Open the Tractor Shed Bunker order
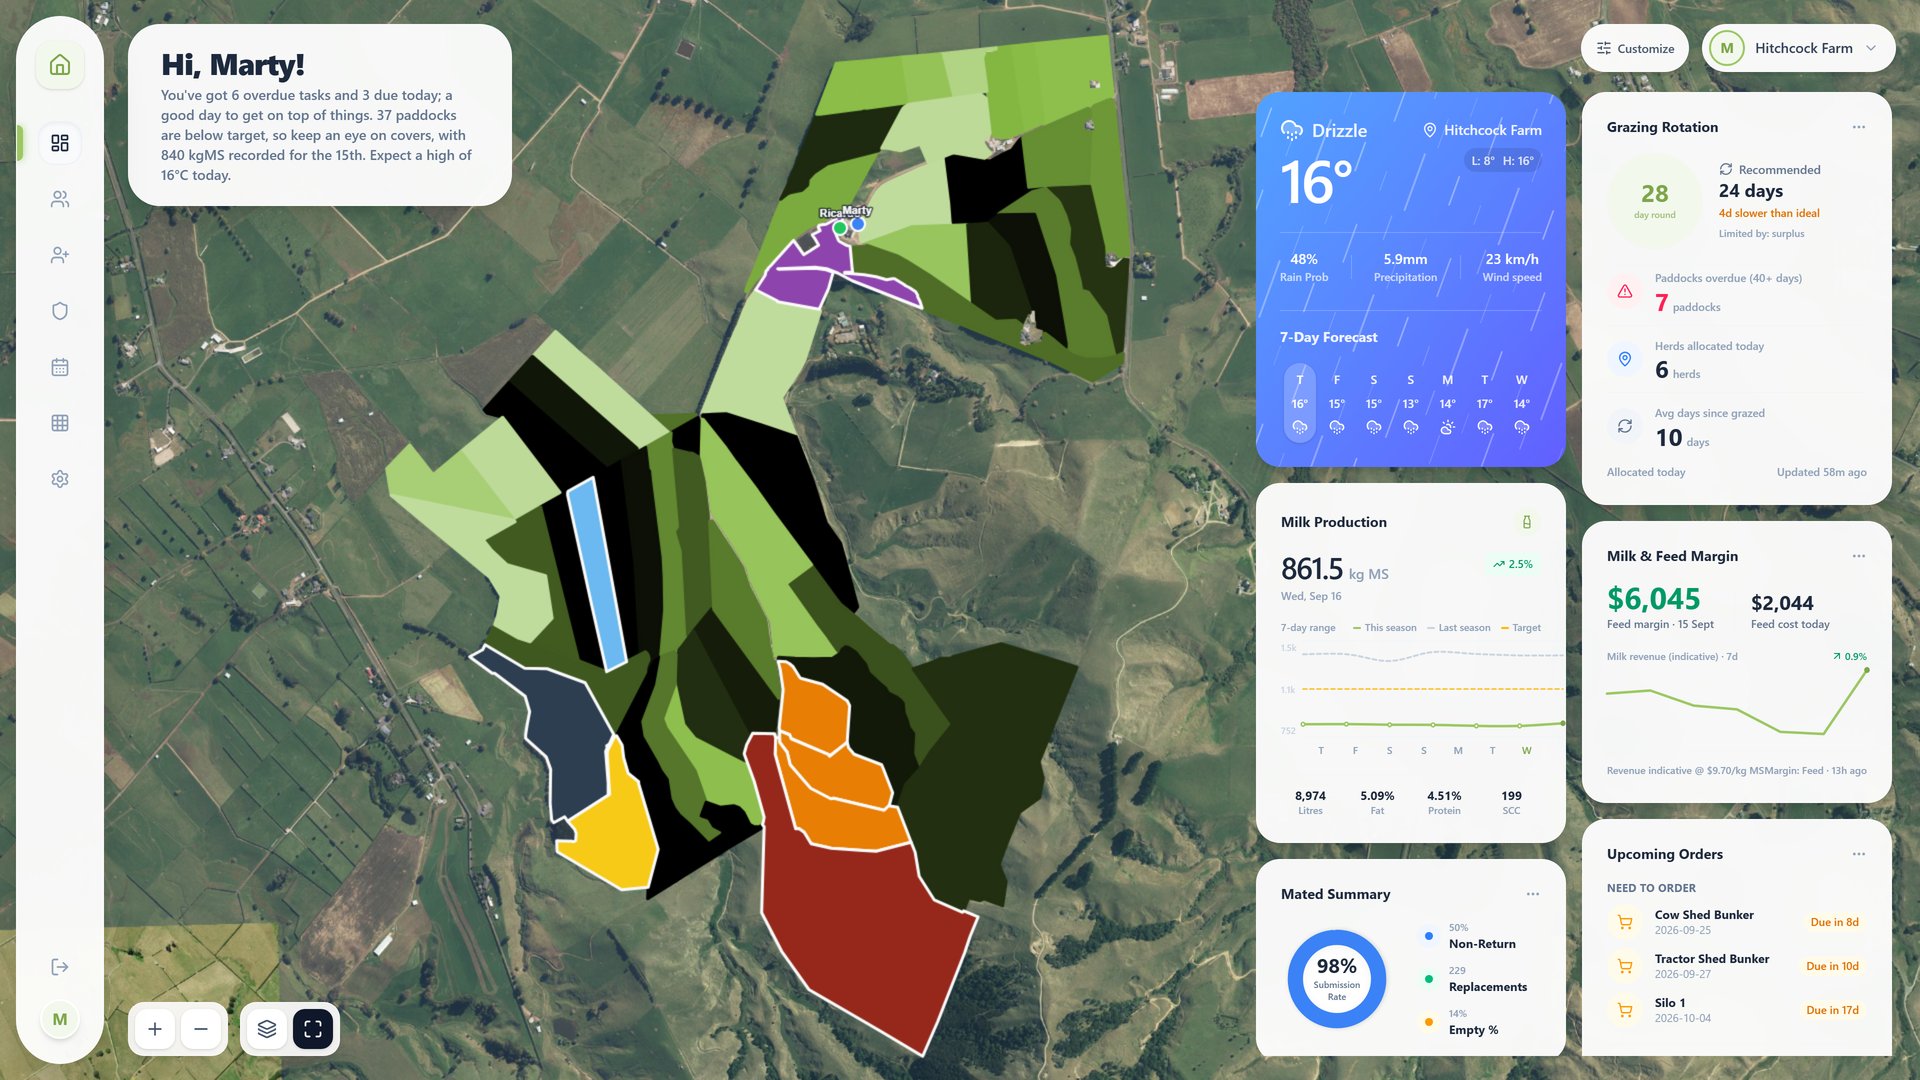This screenshot has height=1080, width=1920. click(1736, 966)
